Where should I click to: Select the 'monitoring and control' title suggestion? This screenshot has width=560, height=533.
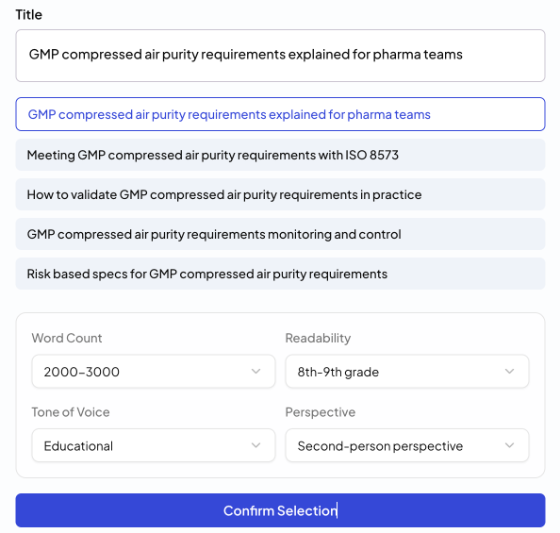pos(280,234)
